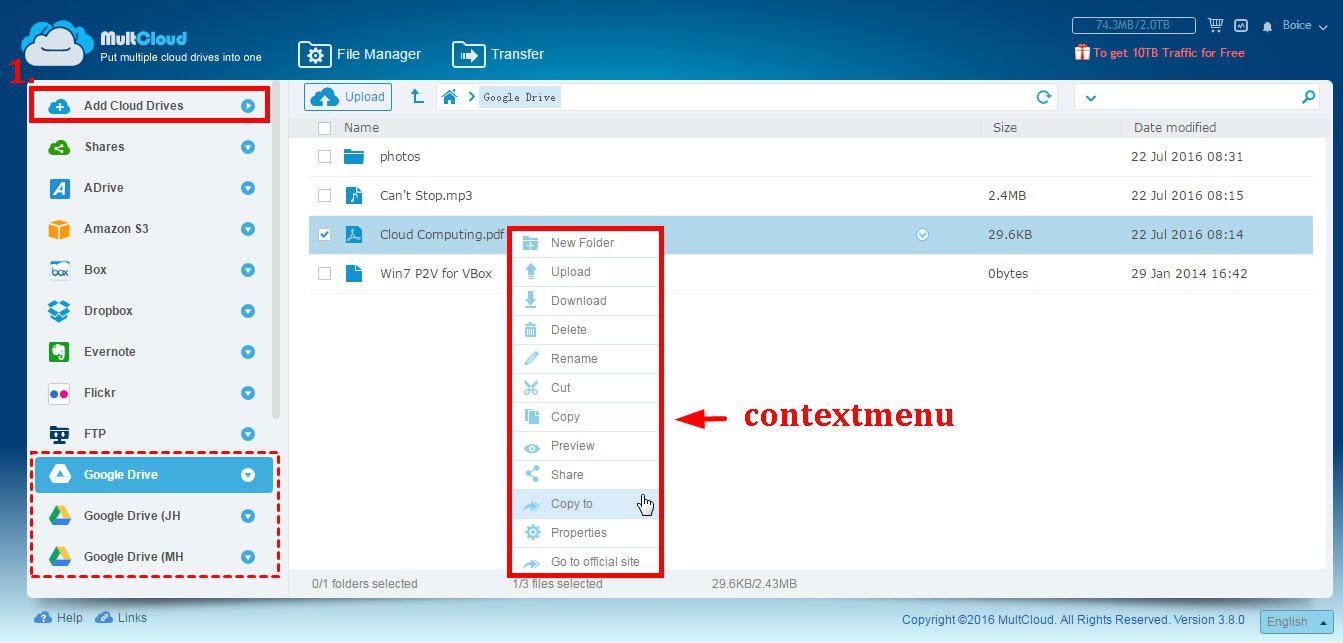Sort by the Size column header
Screen dimensions: 1343x643
[1005, 128]
